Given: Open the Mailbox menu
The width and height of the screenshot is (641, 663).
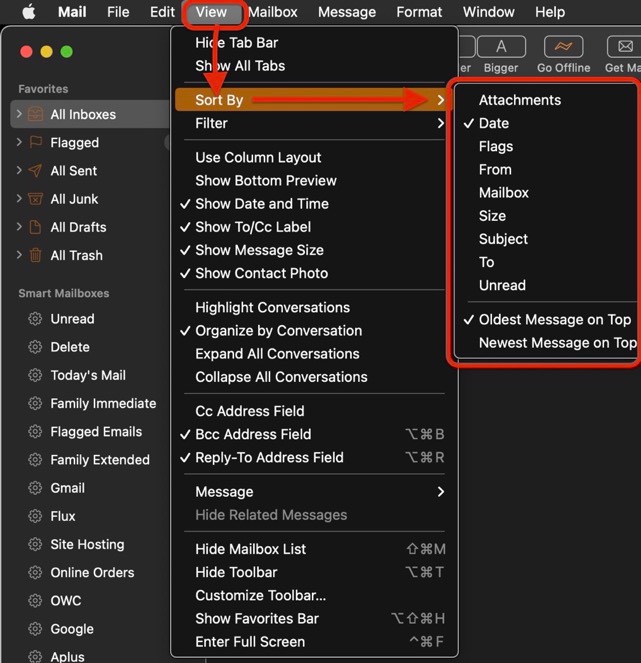Looking at the screenshot, I should (x=273, y=12).
